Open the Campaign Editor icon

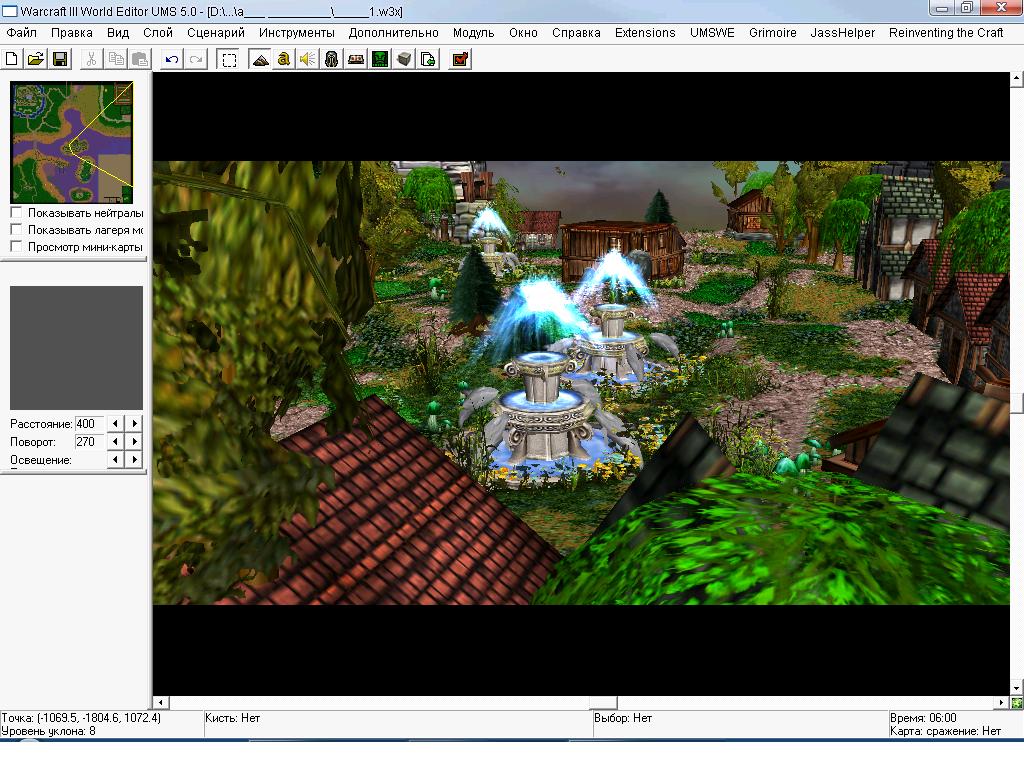(x=356, y=59)
